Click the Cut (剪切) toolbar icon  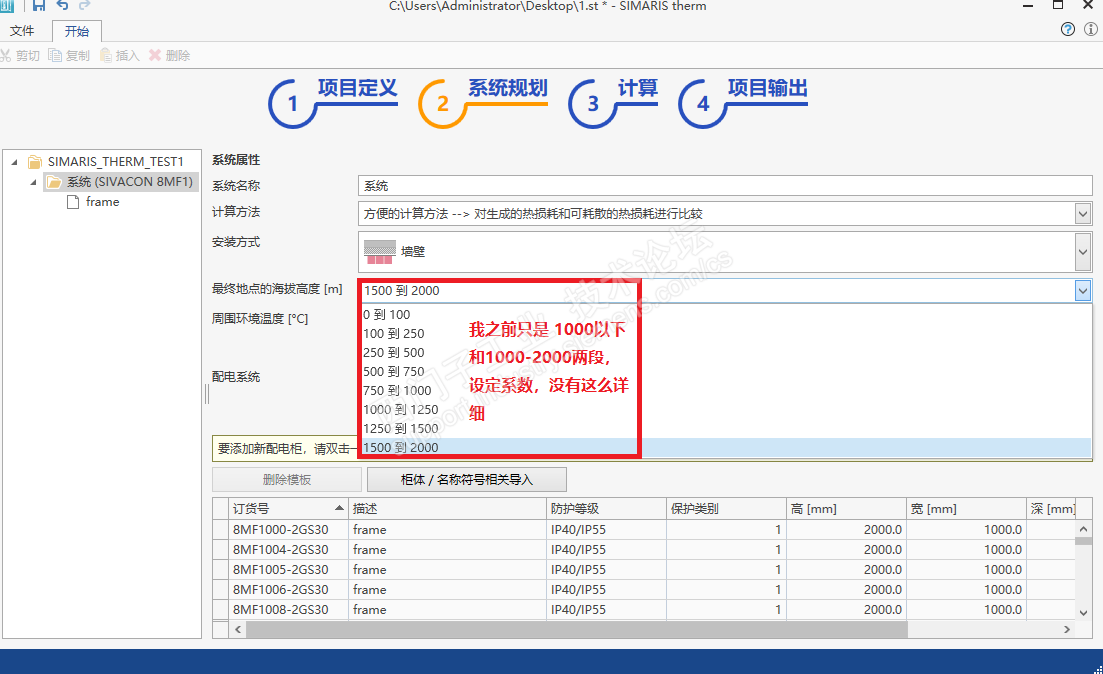point(6,56)
